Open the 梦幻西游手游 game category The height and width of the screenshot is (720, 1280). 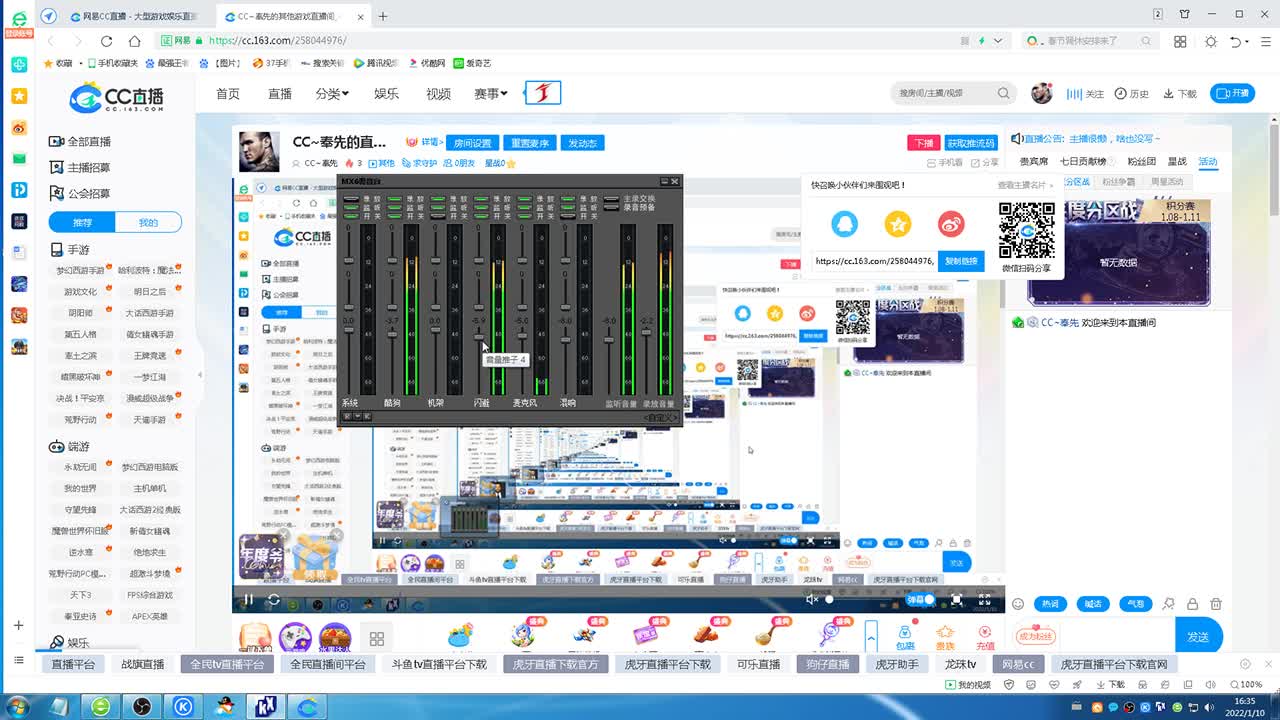click(x=81, y=270)
